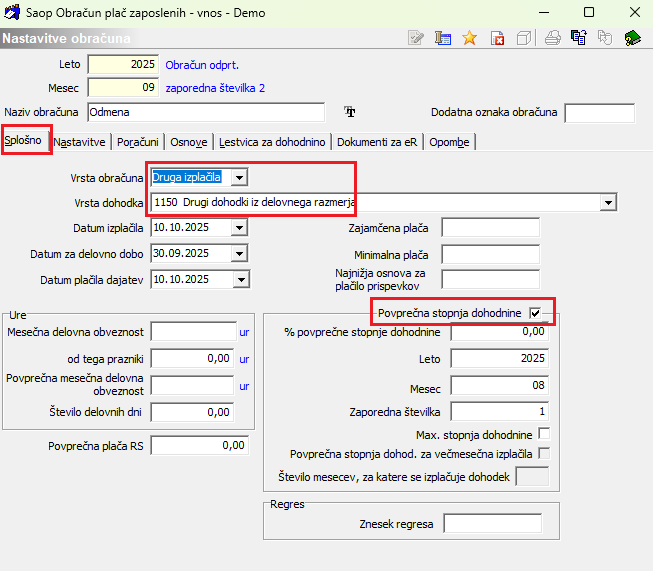The image size is (653, 571).
Task: Maximize the Saop window
Action: pos(589,12)
